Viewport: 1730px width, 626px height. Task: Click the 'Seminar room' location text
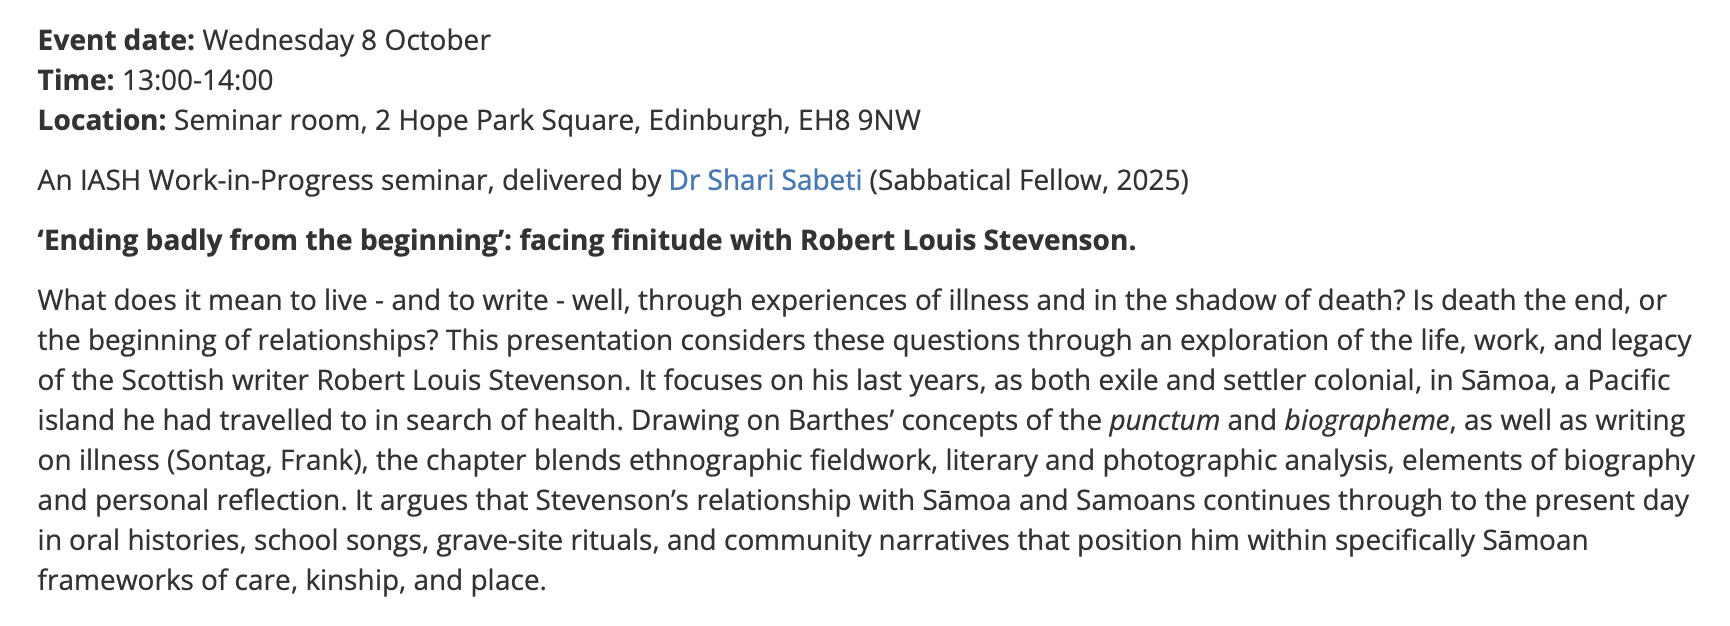[267, 120]
